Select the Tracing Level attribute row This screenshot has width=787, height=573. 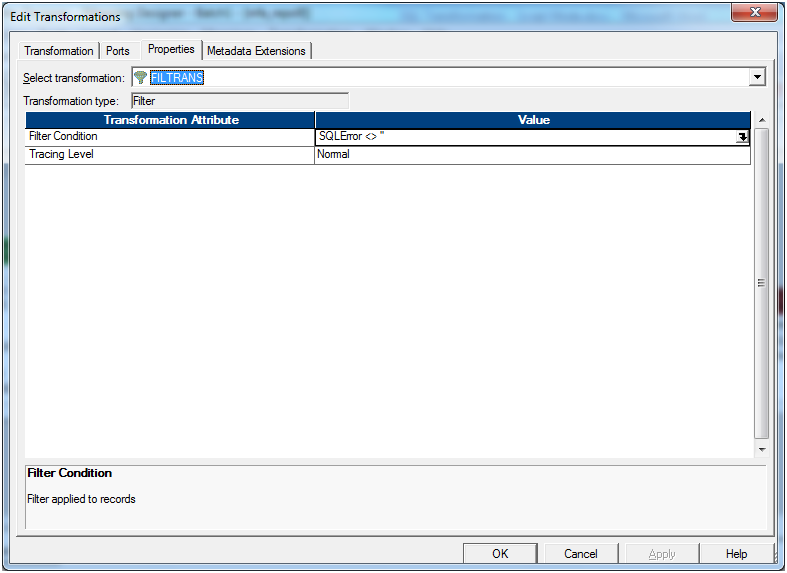tap(170, 155)
